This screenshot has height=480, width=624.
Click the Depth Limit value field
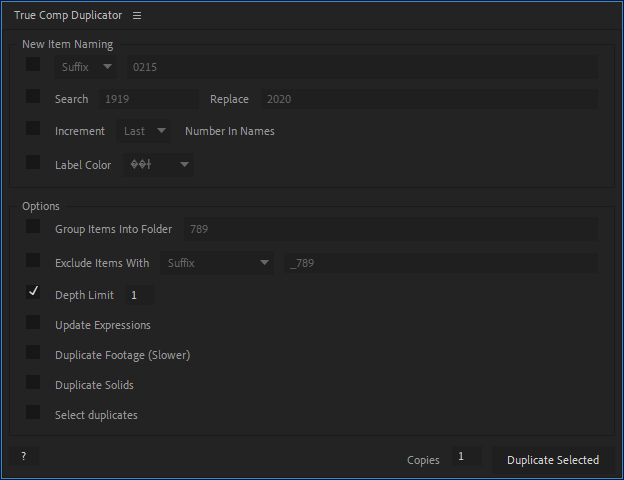140,295
